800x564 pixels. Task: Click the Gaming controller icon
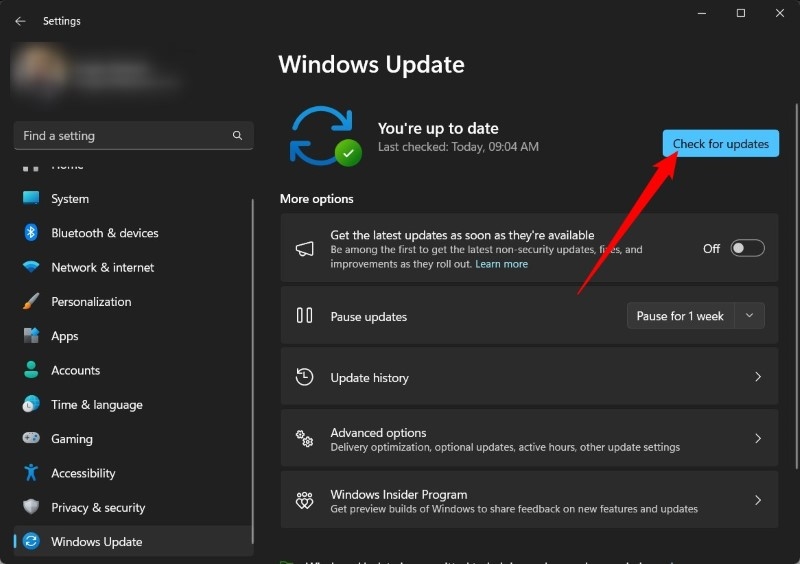coord(31,439)
